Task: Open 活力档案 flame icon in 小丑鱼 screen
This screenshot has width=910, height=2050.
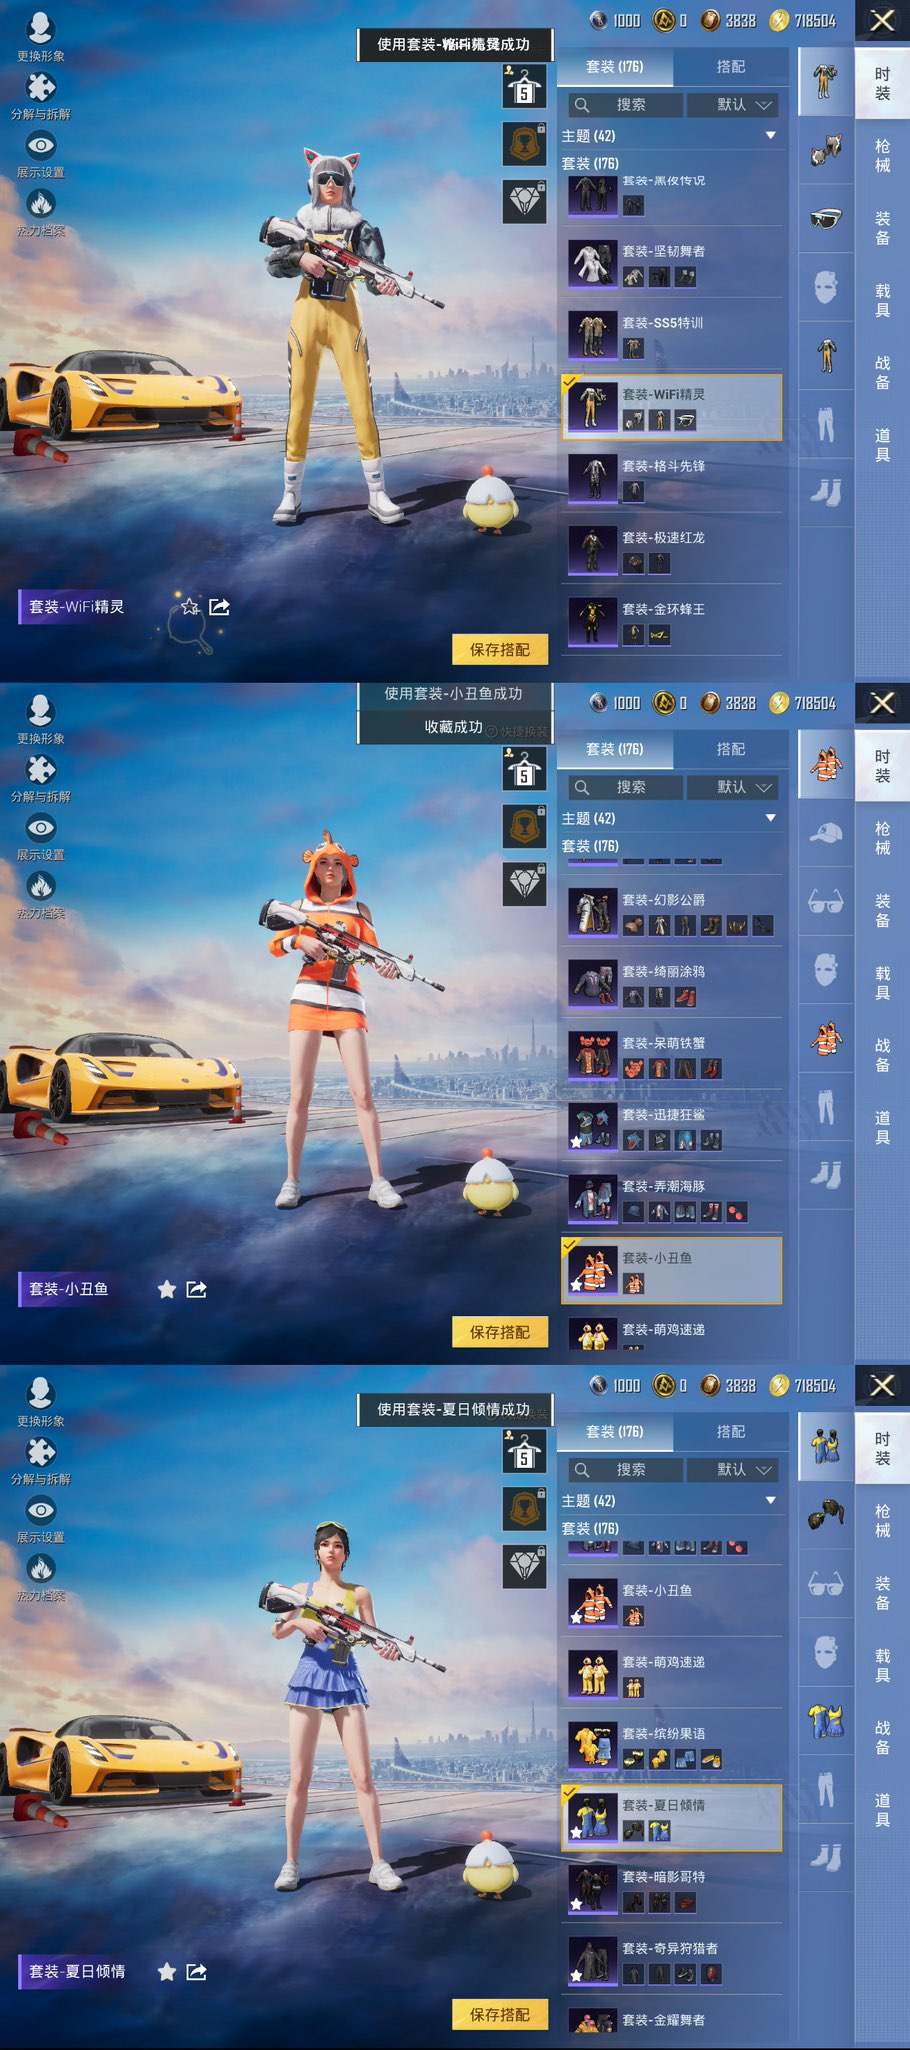Action: 40,894
